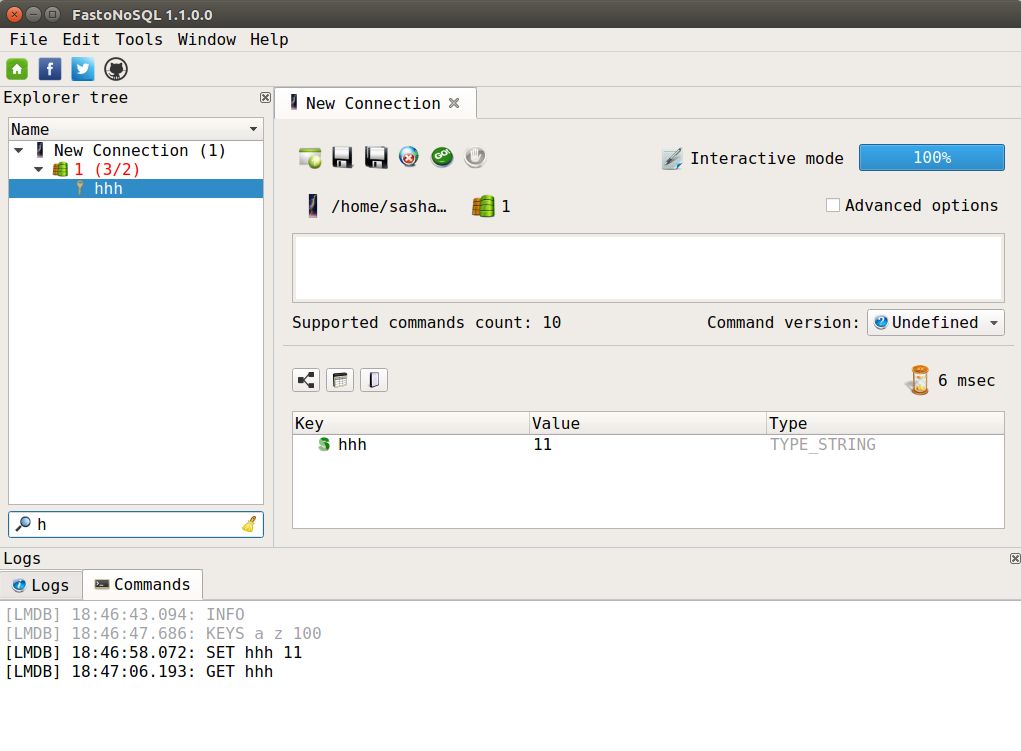The height and width of the screenshot is (751, 1021).
Task: Click the explorer filter field containing h
Action: (x=135, y=524)
